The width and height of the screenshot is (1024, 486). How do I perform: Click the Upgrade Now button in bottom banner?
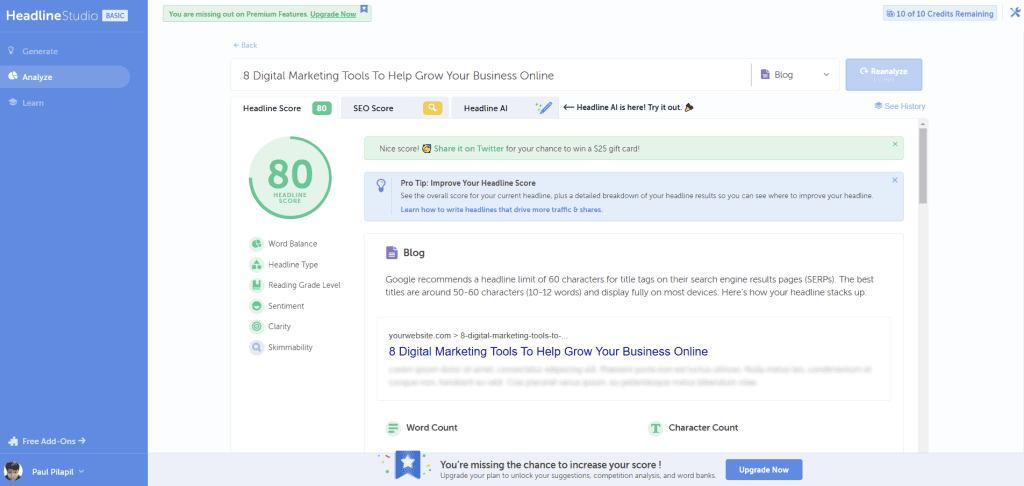pyautogui.click(x=763, y=470)
